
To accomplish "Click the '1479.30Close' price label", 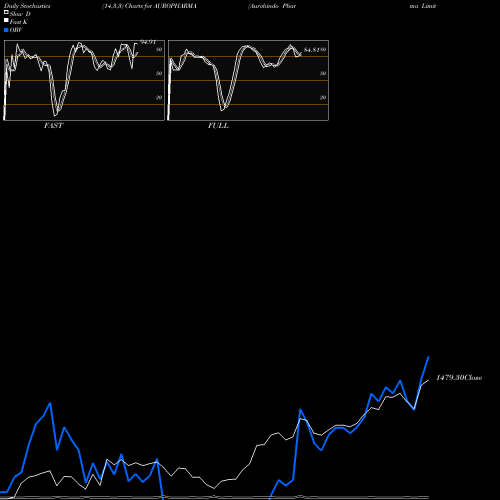I will tap(459, 378).
